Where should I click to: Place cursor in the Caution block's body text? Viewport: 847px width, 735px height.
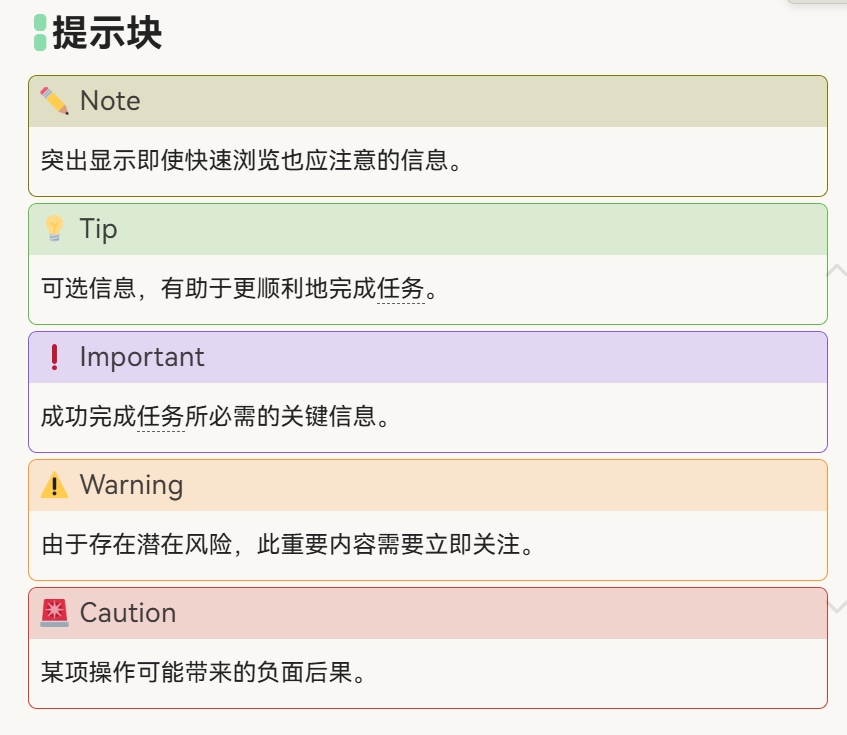click(x=200, y=672)
